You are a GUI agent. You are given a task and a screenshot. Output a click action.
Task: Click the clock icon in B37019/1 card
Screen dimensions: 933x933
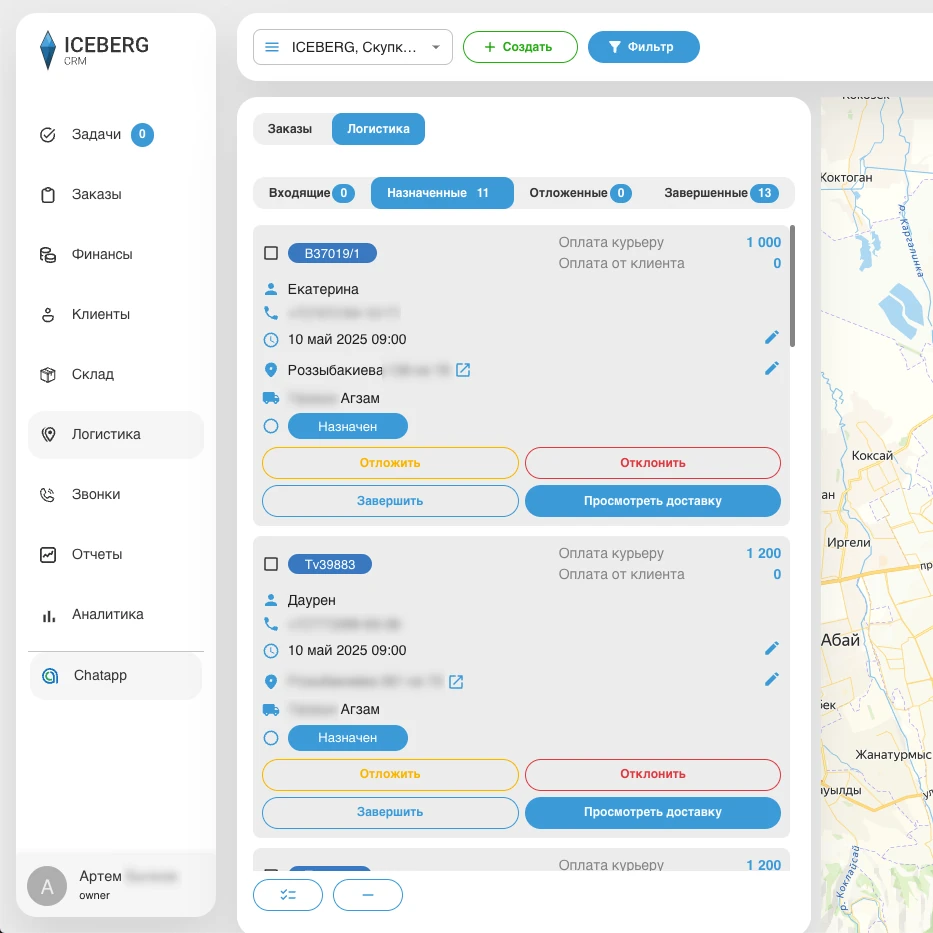click(x=271, y=340)
